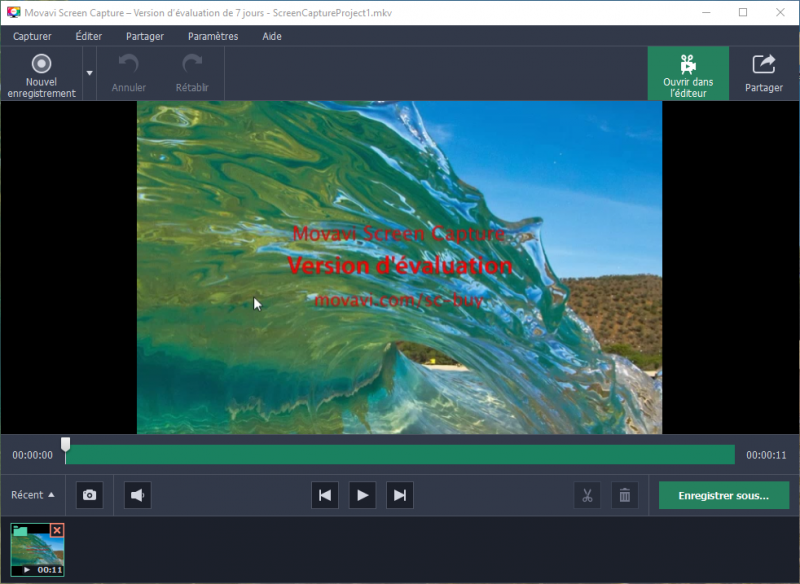The width and height of the screenshot is (800, 584).
Task: Open the Paramètres menu
Action: click(x=213, y=36)
